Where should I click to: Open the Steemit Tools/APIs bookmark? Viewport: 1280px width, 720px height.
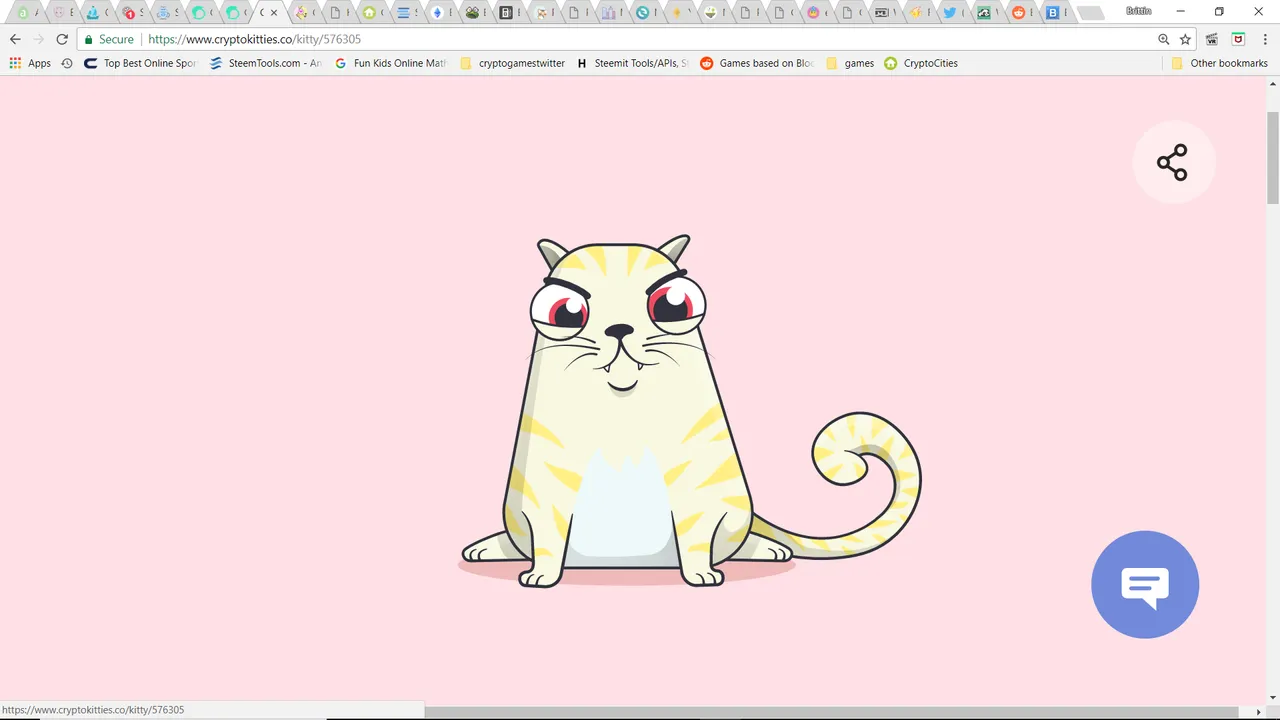[632, 63]
